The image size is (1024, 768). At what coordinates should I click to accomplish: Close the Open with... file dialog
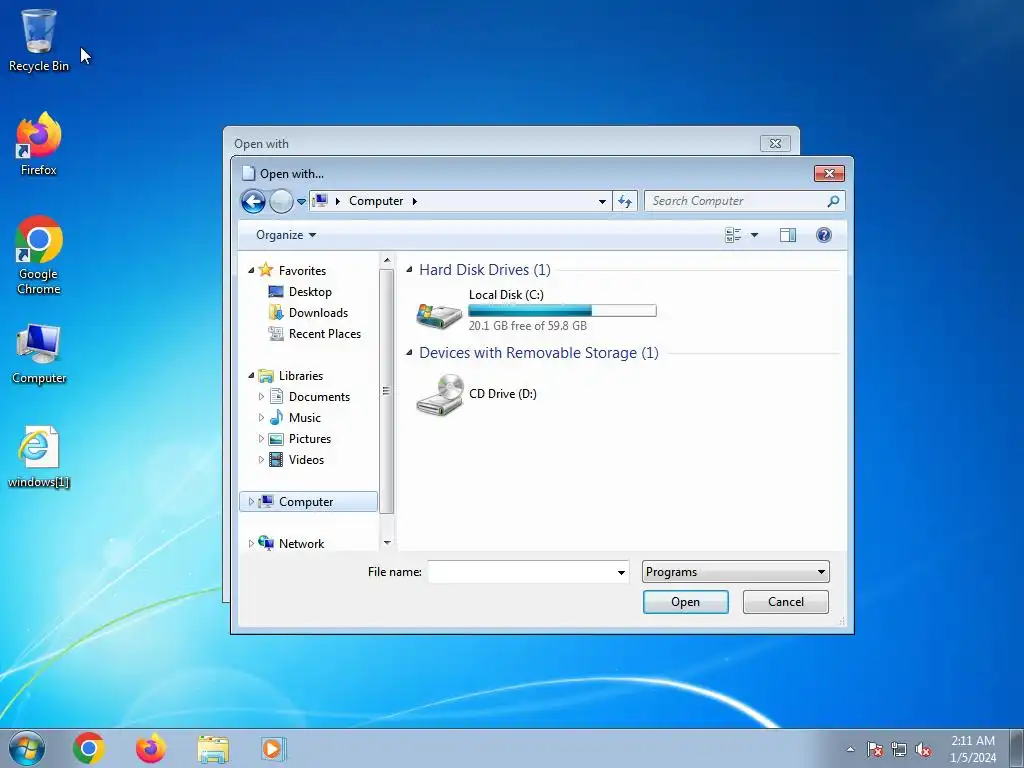pyautogui.click(x=829, y=173)
